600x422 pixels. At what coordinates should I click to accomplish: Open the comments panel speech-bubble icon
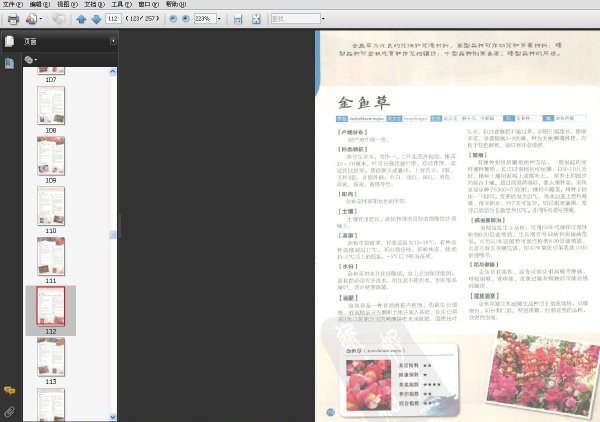click(x=9, y=391)
